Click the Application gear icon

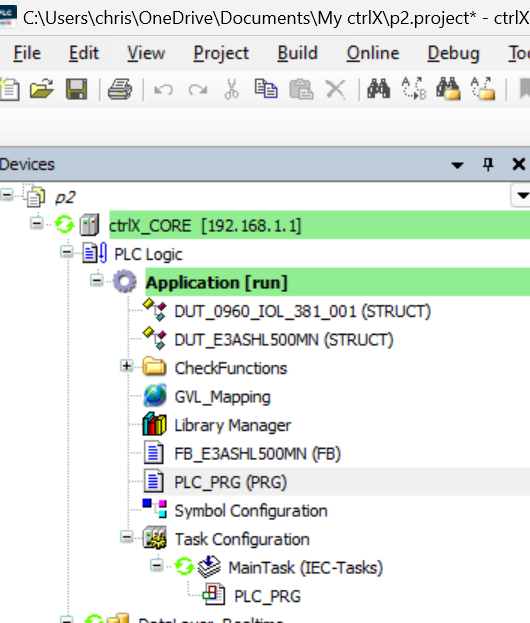point(125,282)
